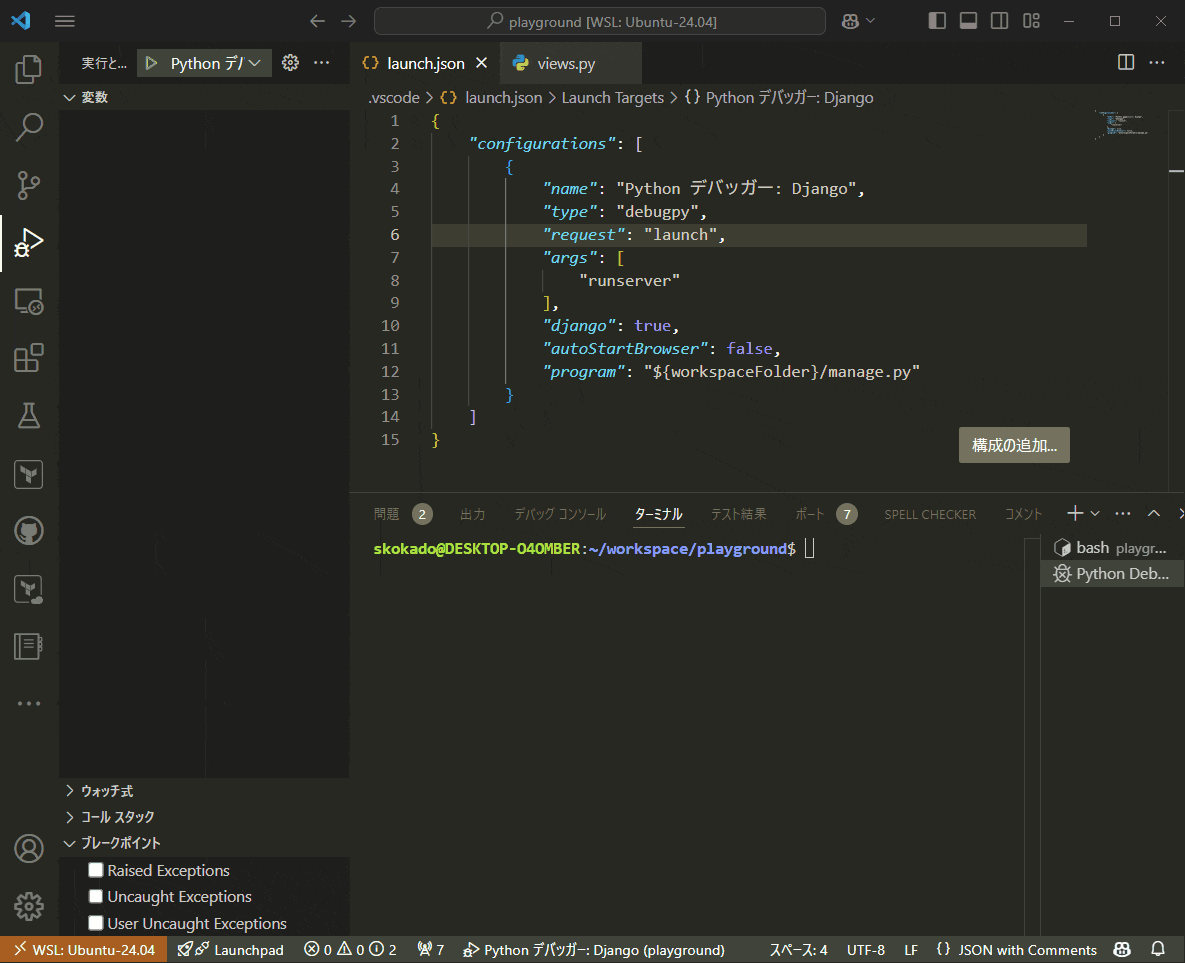Click the debug launch settings gear icon
Screen dimensions: 1185x963
pos(289,62)
